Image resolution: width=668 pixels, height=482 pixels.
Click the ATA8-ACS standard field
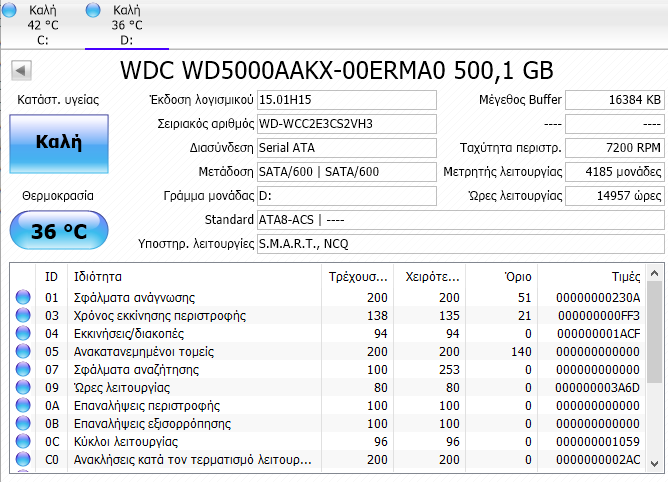click(461, 220)
